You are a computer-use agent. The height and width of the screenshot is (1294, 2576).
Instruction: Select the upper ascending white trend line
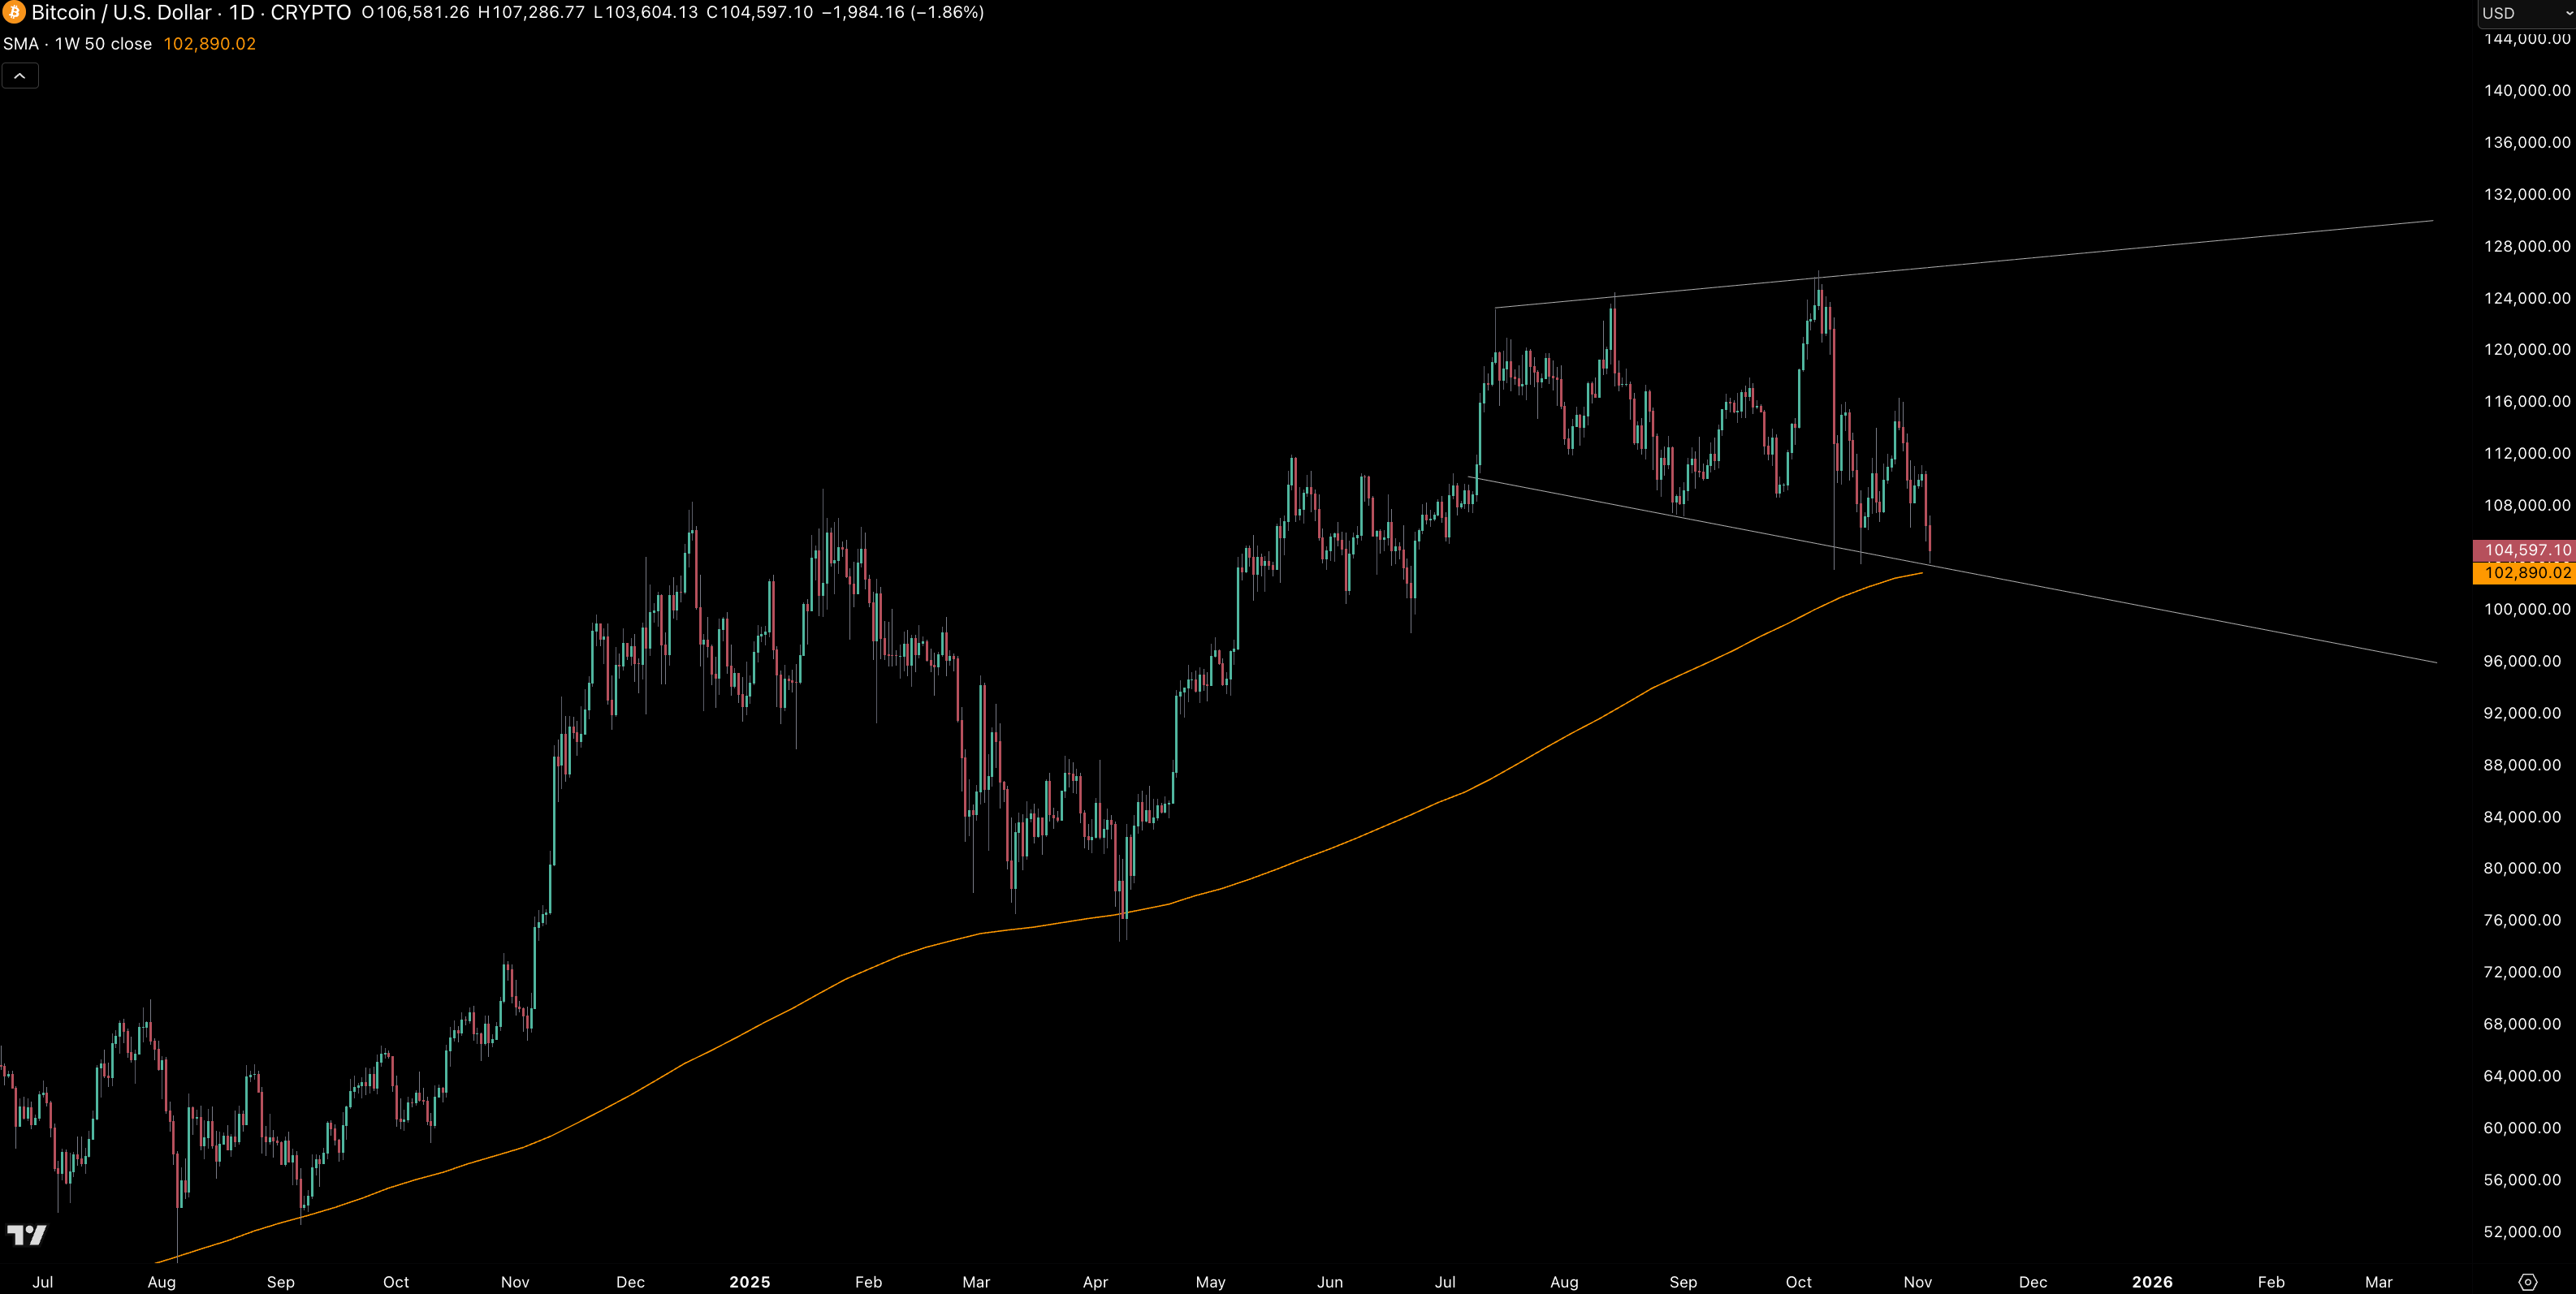2100,250
